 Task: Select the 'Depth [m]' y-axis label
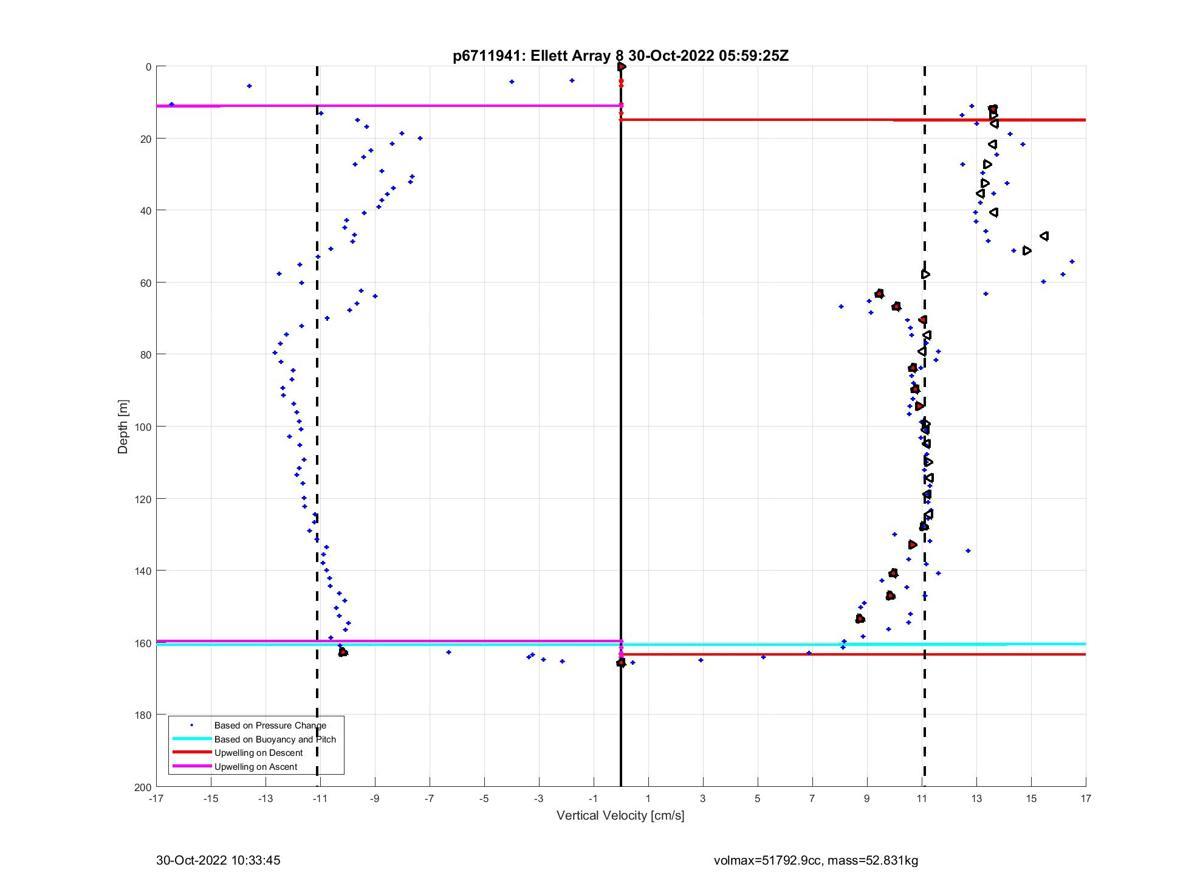[124, 427]
